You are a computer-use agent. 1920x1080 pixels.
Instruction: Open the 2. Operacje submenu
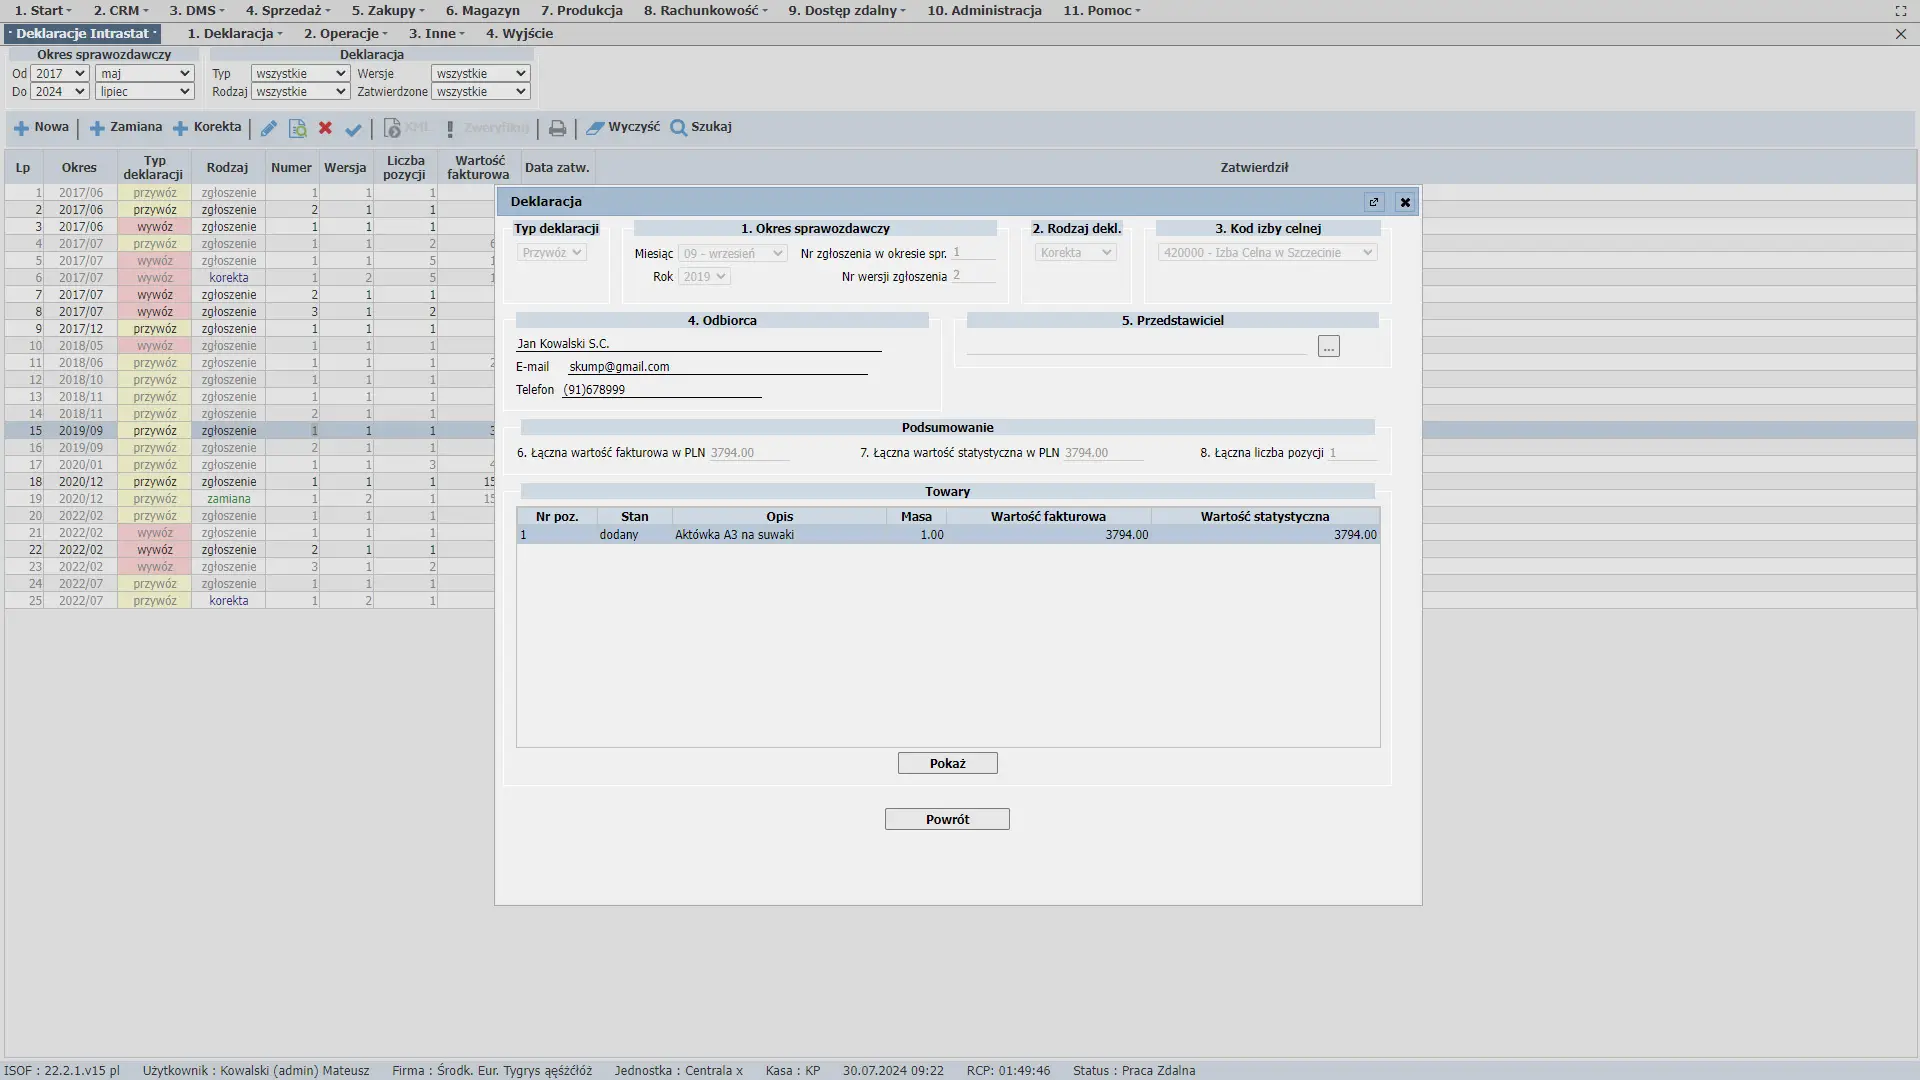(x=345, y=33)
